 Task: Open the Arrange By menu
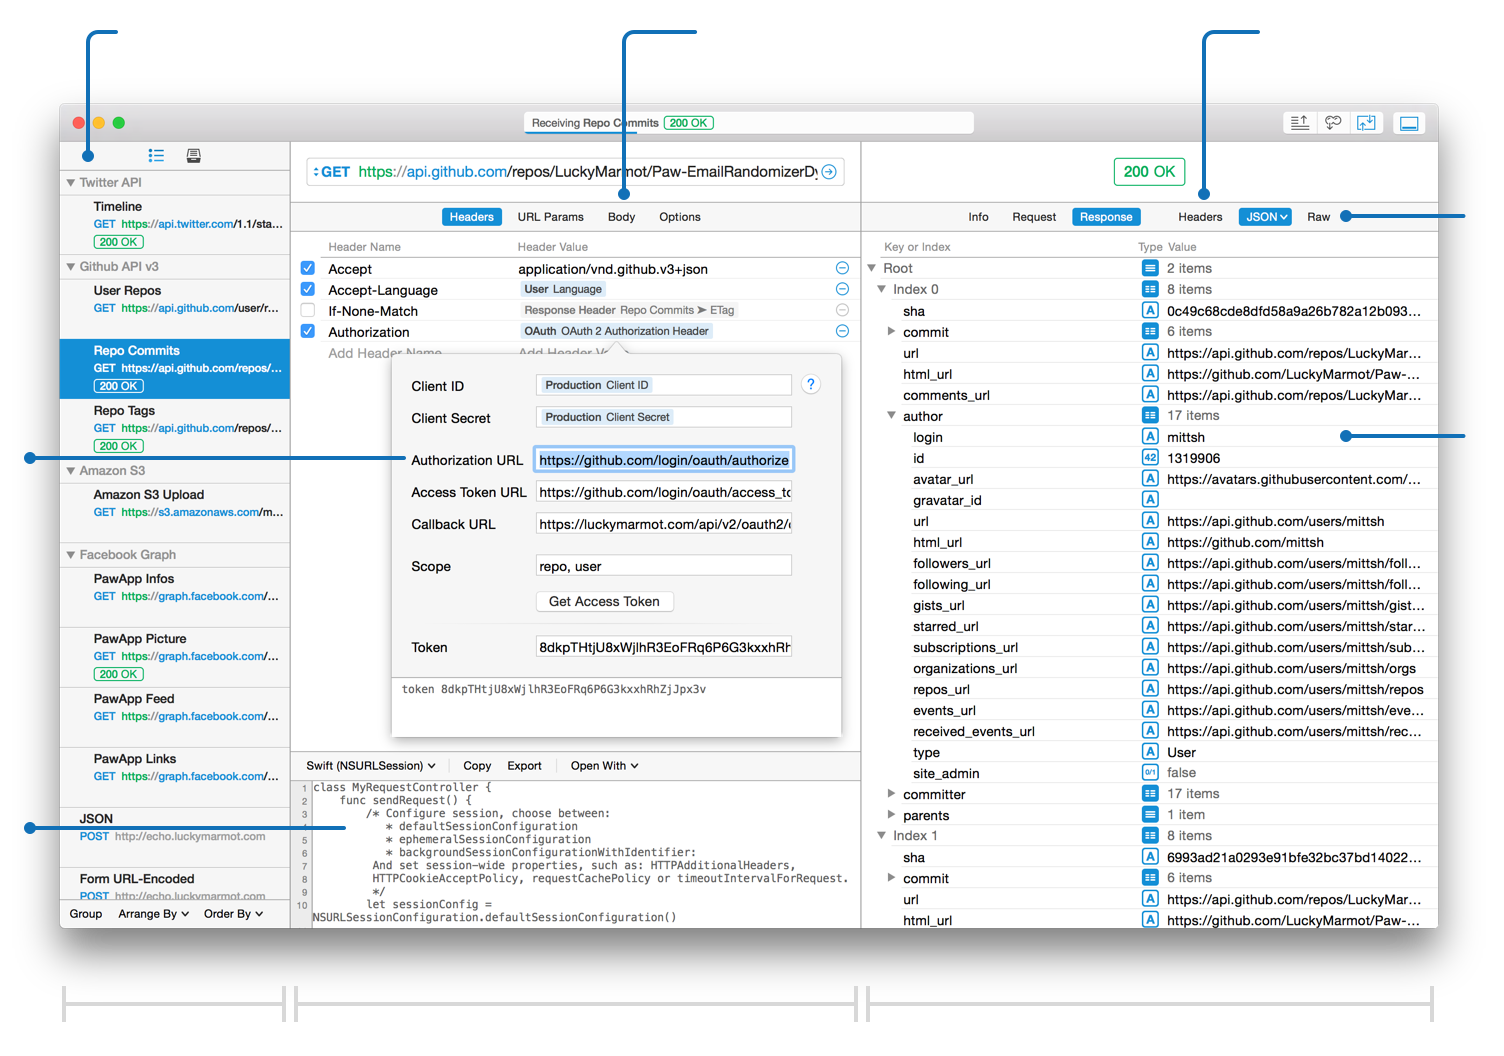[x=154, y=914]
